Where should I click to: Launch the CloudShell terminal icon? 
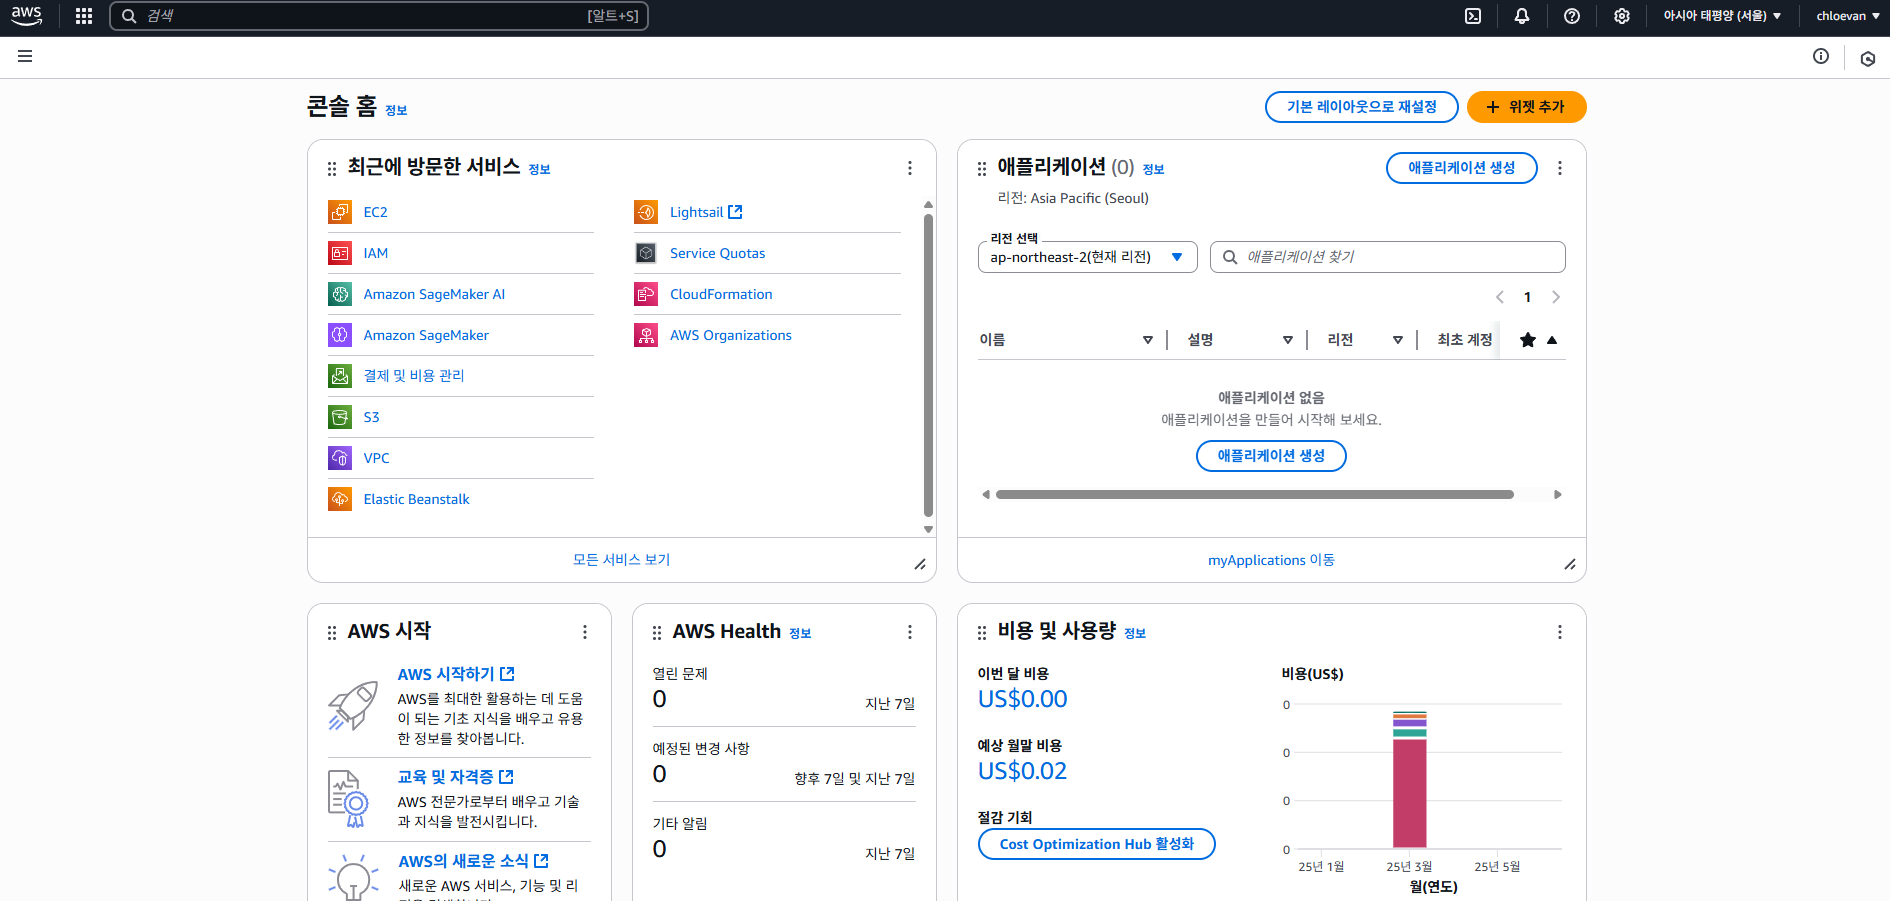pos(1473,16)
